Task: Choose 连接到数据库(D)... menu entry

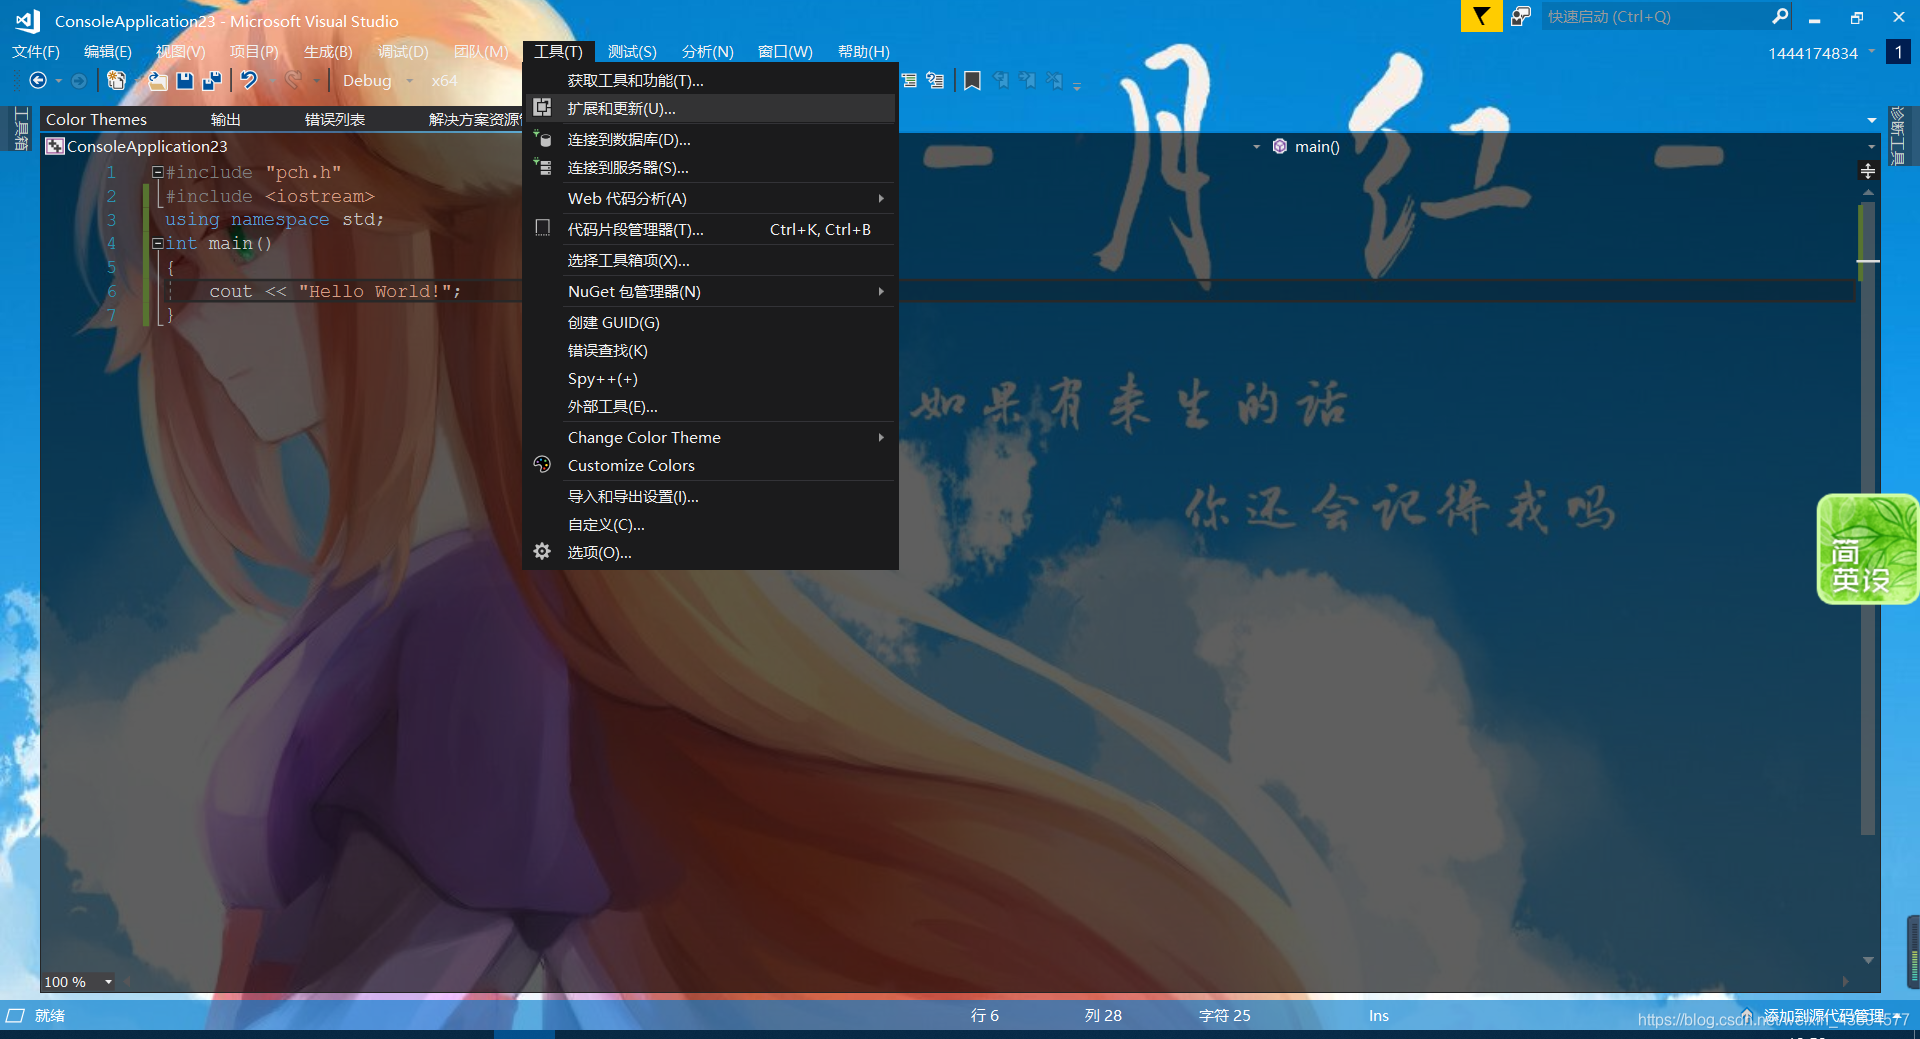Action: point(709,139)
